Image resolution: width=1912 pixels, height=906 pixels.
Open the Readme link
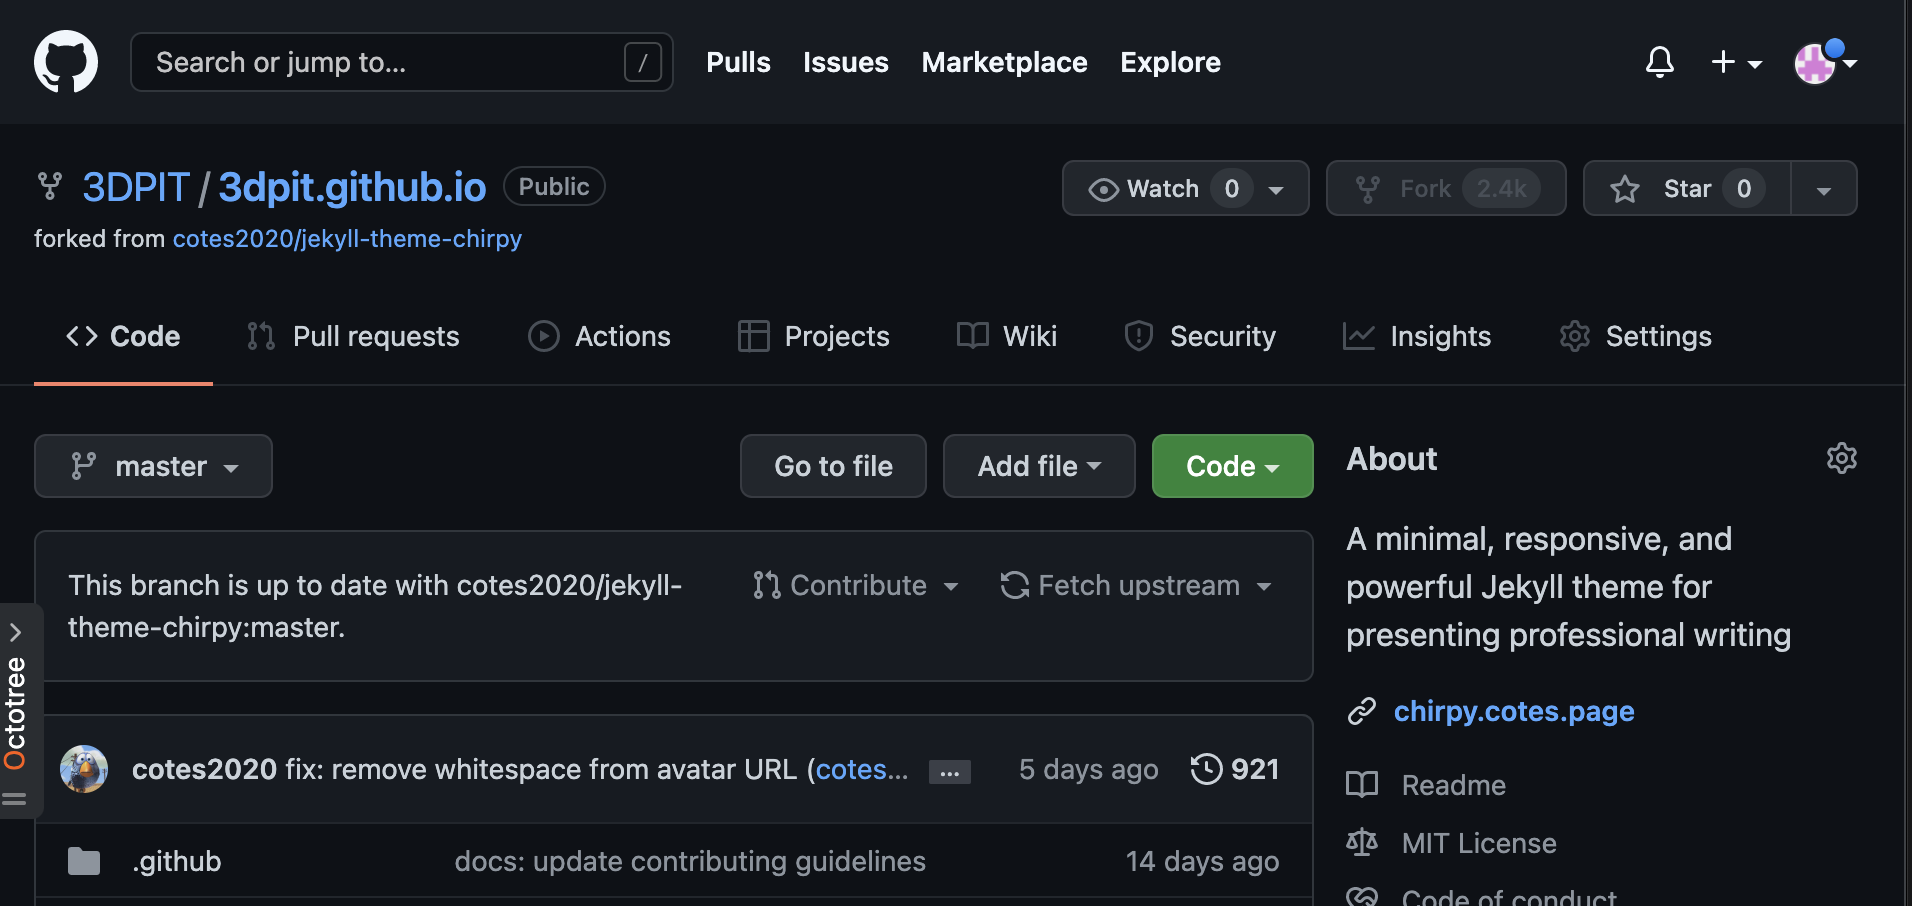tap(1454, 785)
